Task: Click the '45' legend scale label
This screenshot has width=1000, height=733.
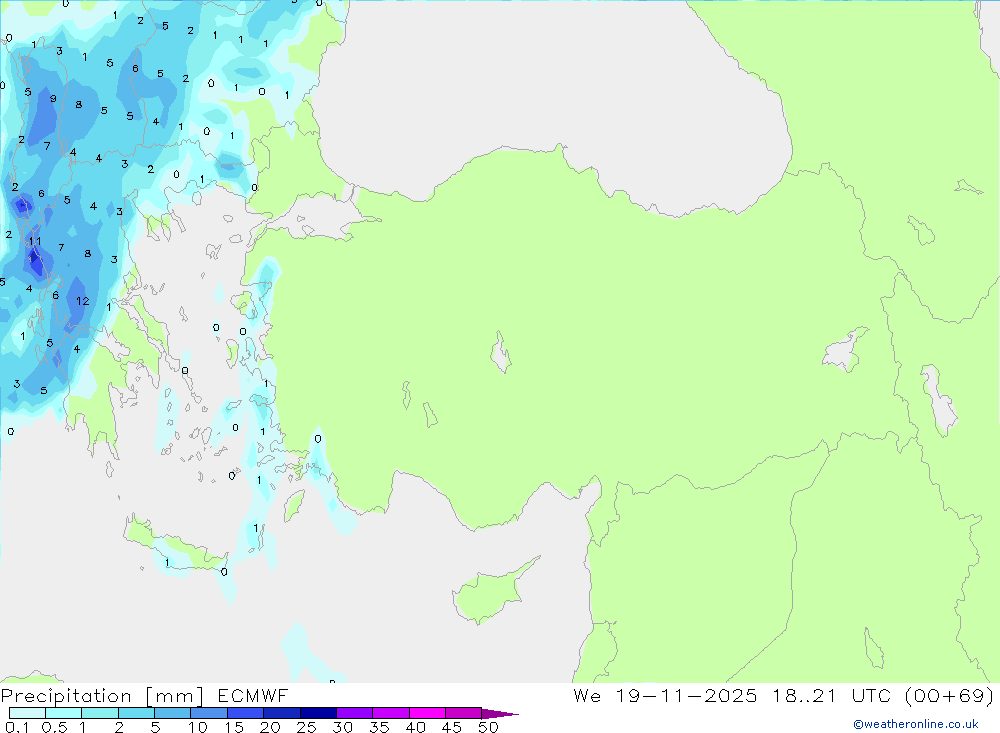Action: (x=452, y=727)
